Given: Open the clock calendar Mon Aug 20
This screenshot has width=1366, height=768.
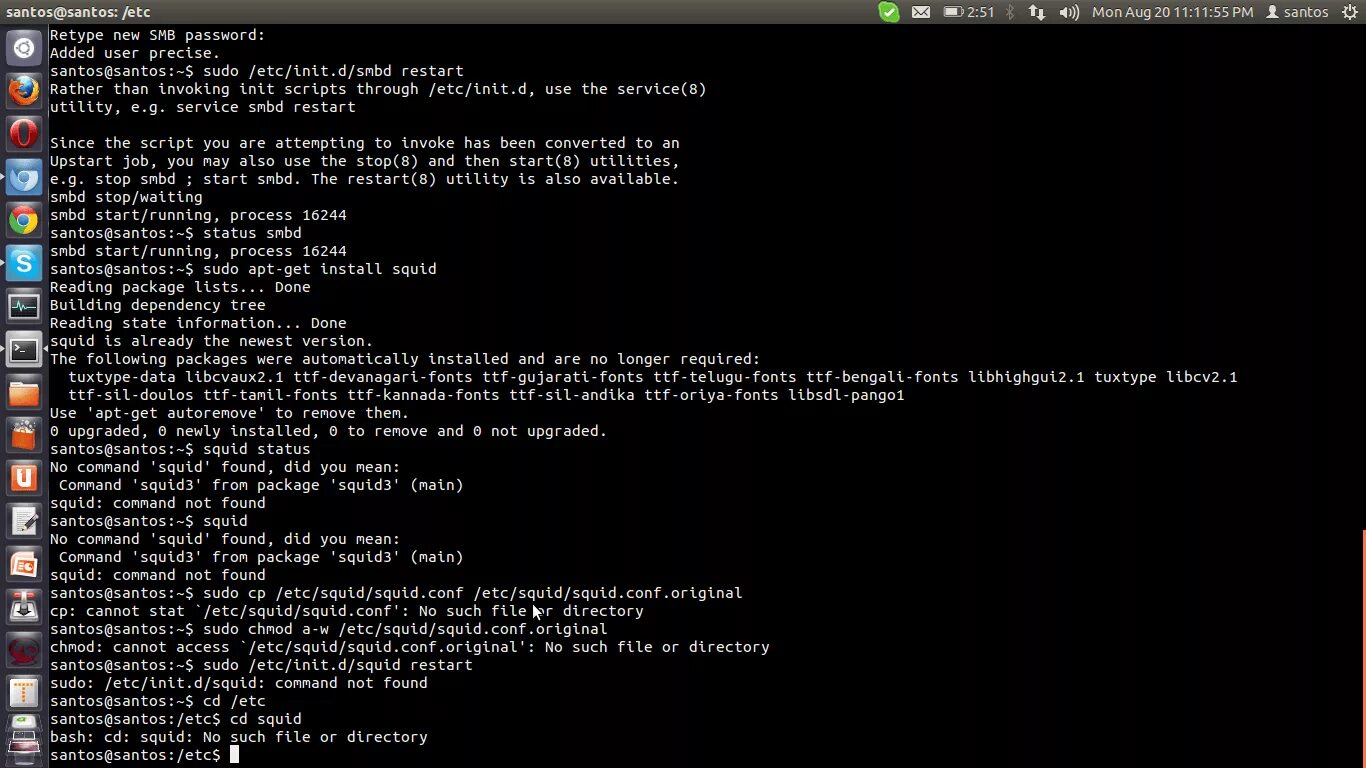Looking at the screenshot, I should [x=1172, y=12].
